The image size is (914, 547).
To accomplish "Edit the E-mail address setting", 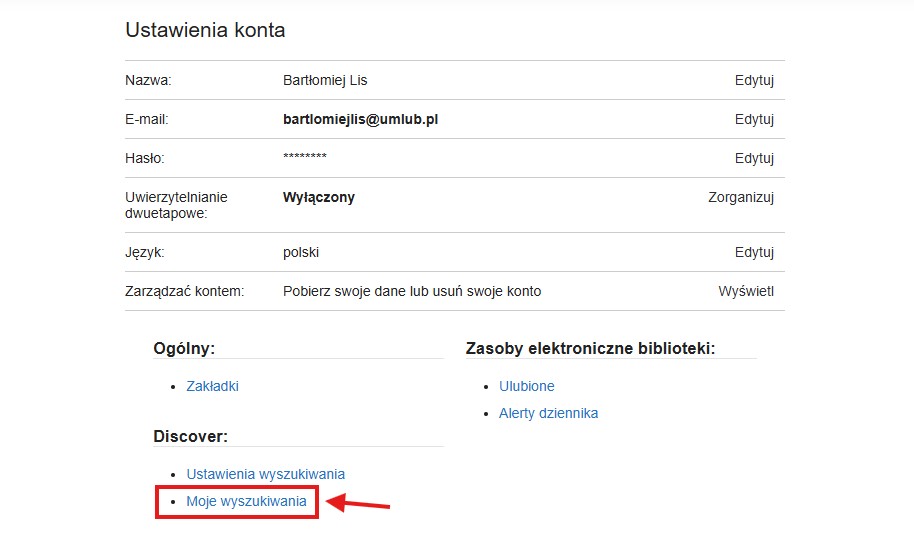I will pos(754,119).
